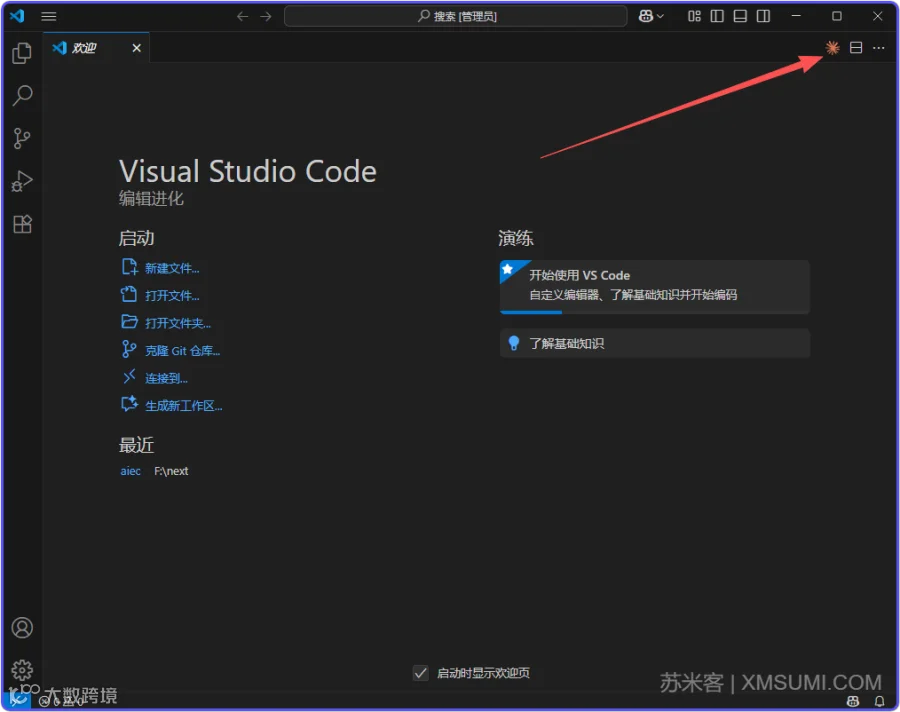The width and height of the screenshot is (900, 712).
Task: Launch the orange Claude Code icon
Action: pos(832,48)
